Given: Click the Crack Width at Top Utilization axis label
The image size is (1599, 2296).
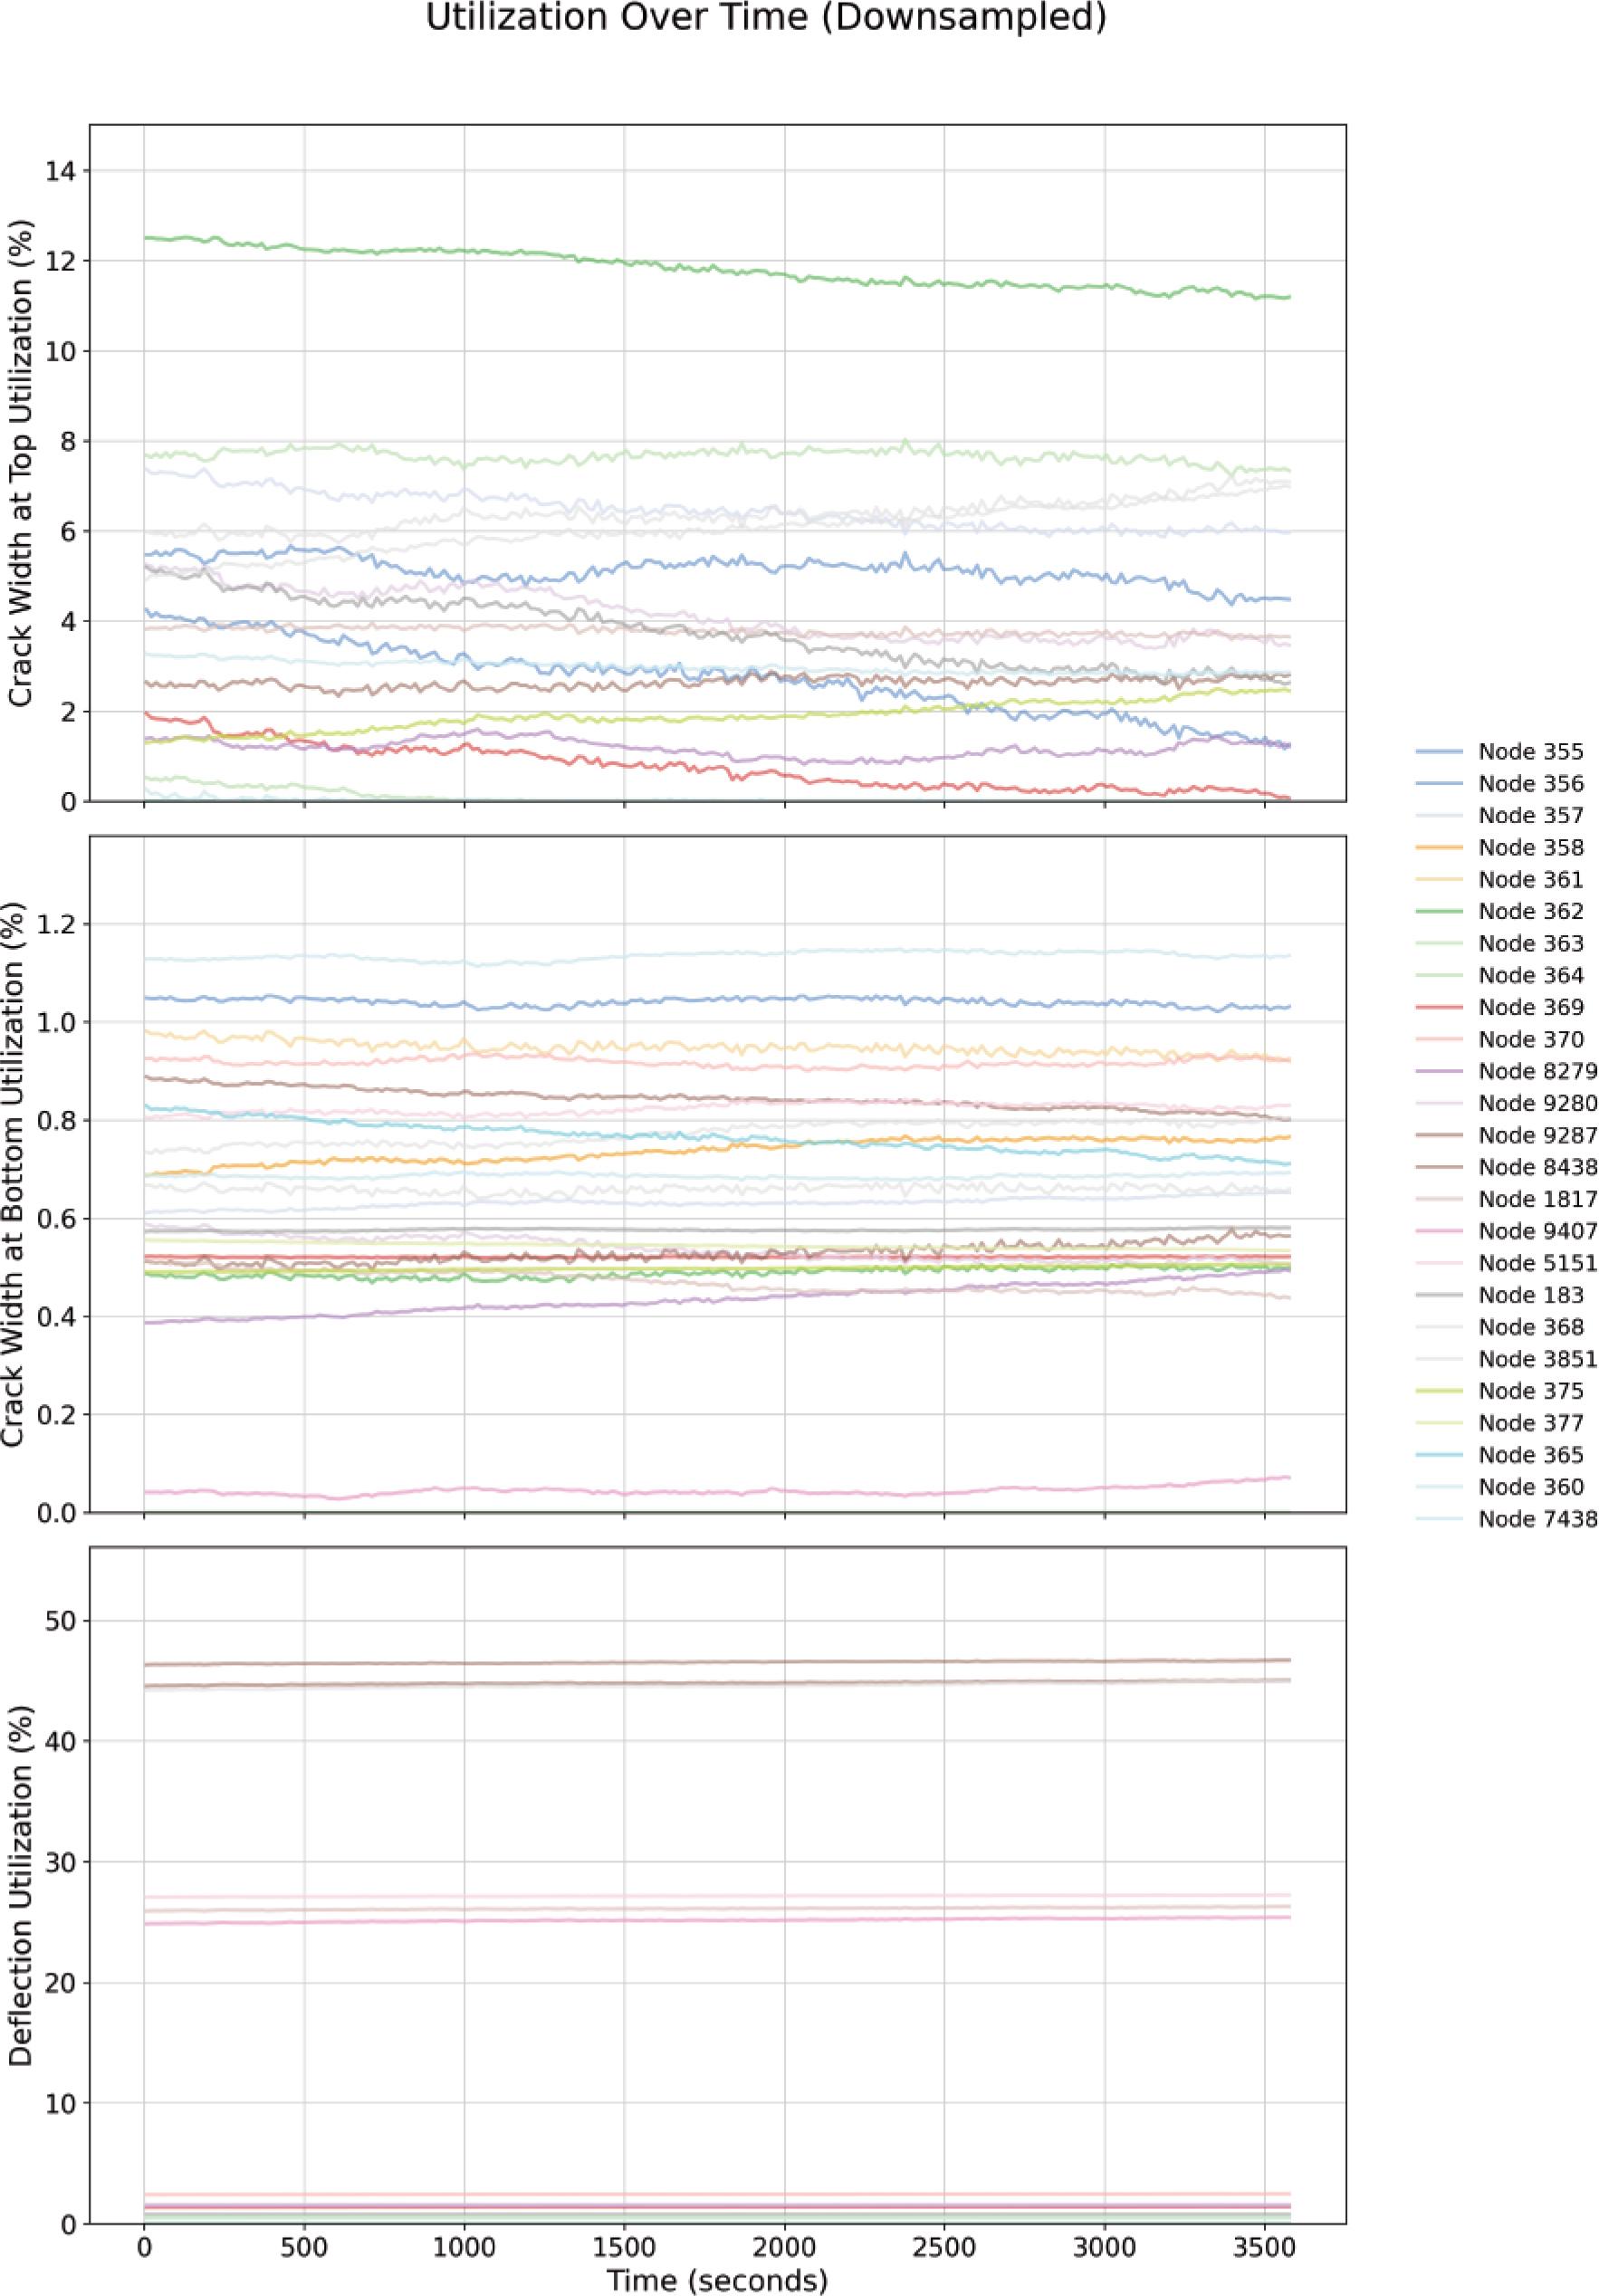Looking at the screenshot, I should point(20,462).
